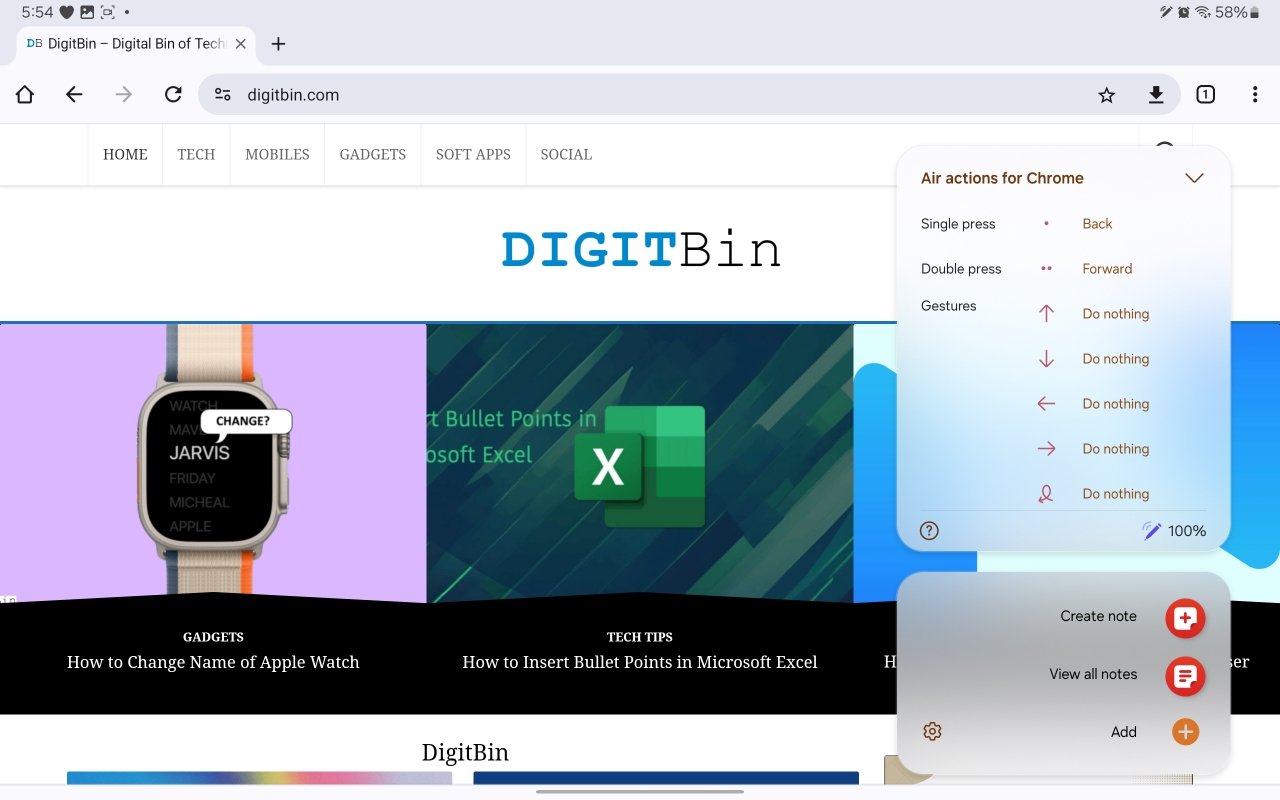
Task: Tap the View all notes icon
Action: click(1185, 676)
